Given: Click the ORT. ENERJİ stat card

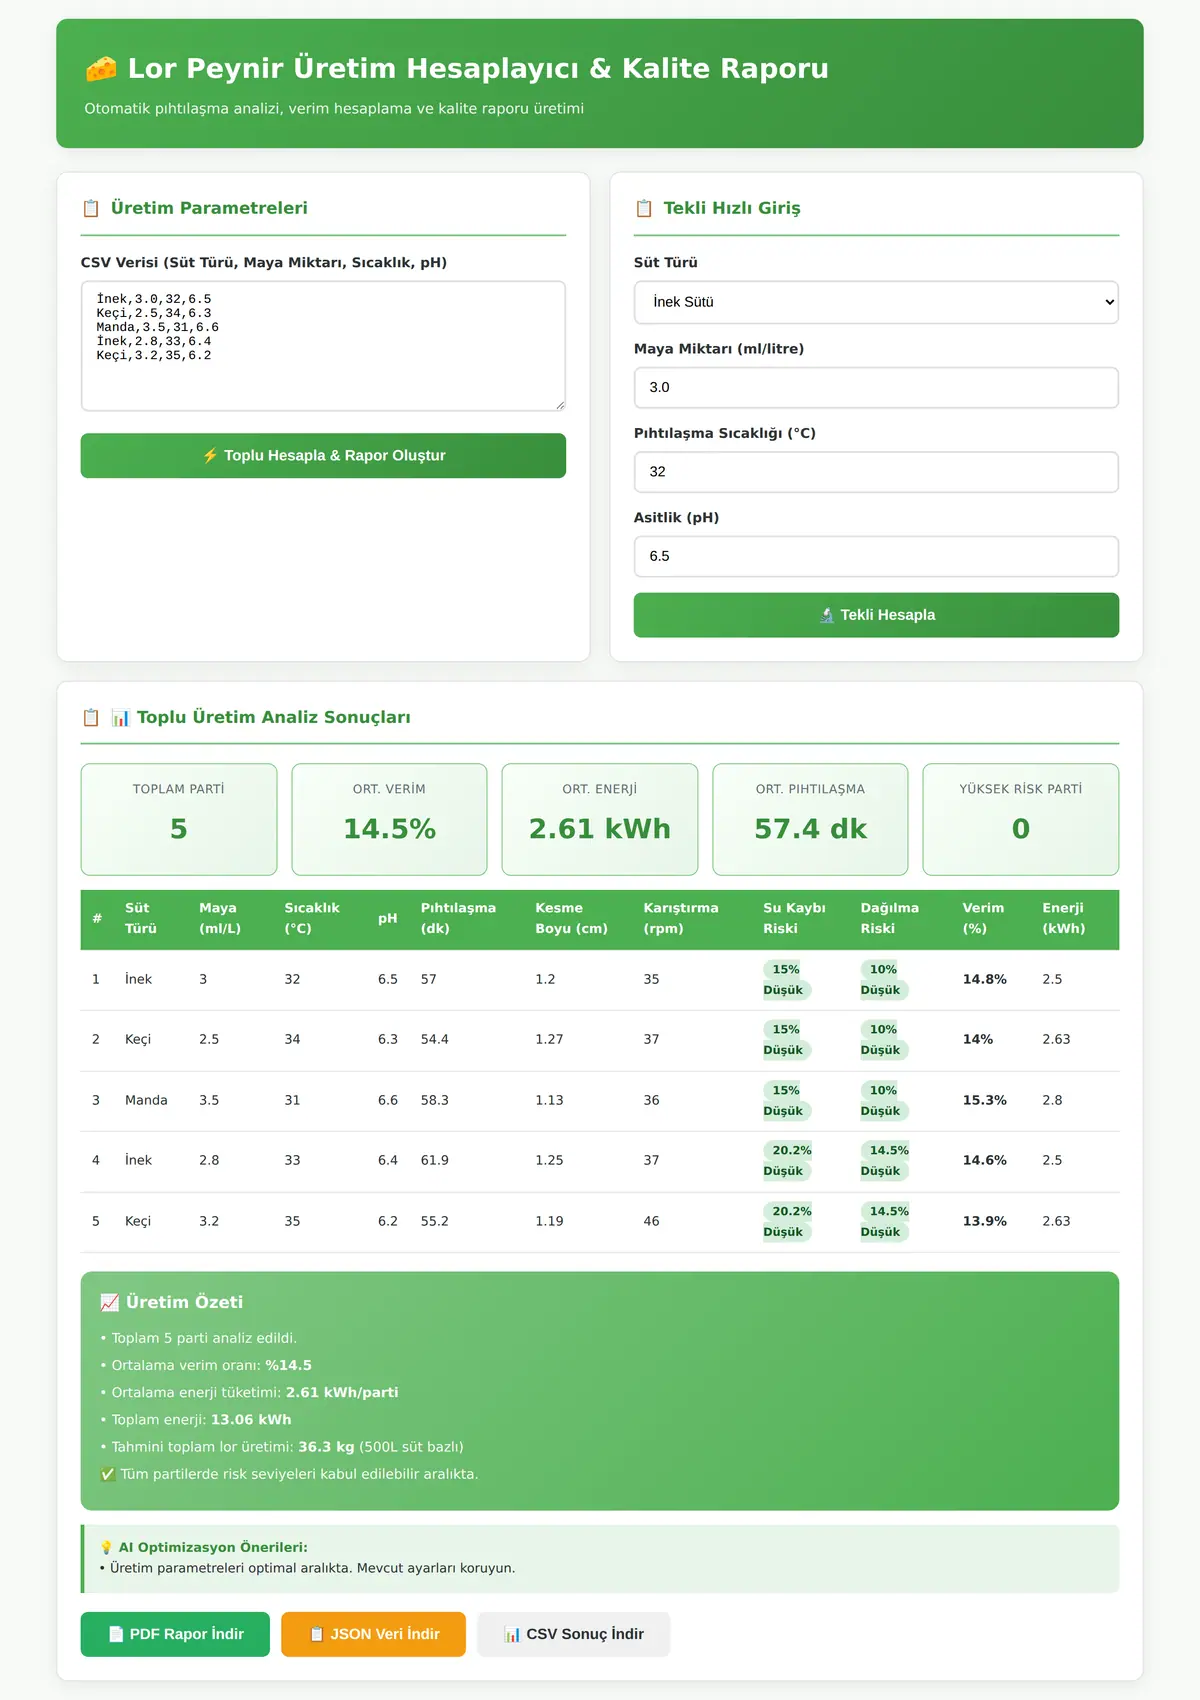Looking at the screenshot, I should pos(600,820).
